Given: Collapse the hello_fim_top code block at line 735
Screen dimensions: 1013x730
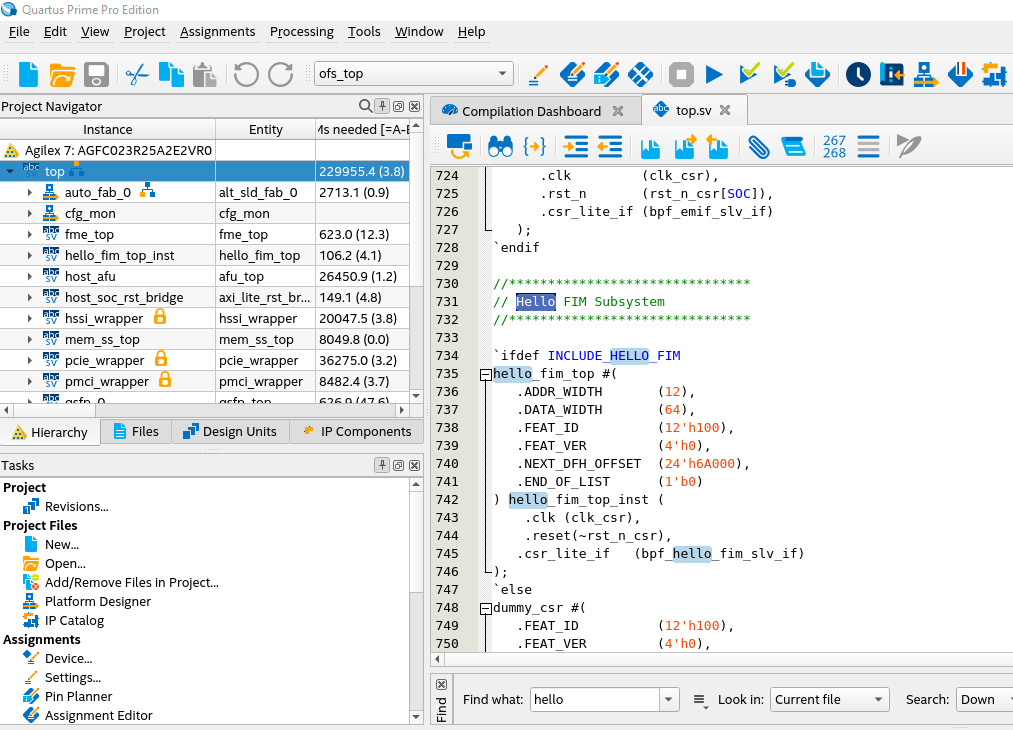Looking at the screenshot, I should (x=486, y=374).
